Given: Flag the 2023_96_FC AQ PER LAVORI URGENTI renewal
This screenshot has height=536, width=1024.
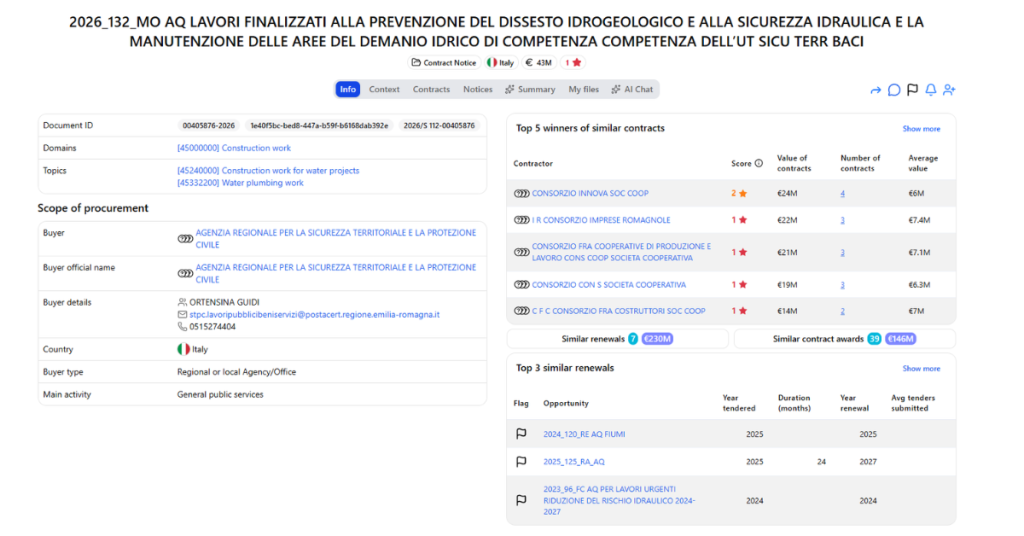Looking at the screenshot, I should click(x=521, y=500).
